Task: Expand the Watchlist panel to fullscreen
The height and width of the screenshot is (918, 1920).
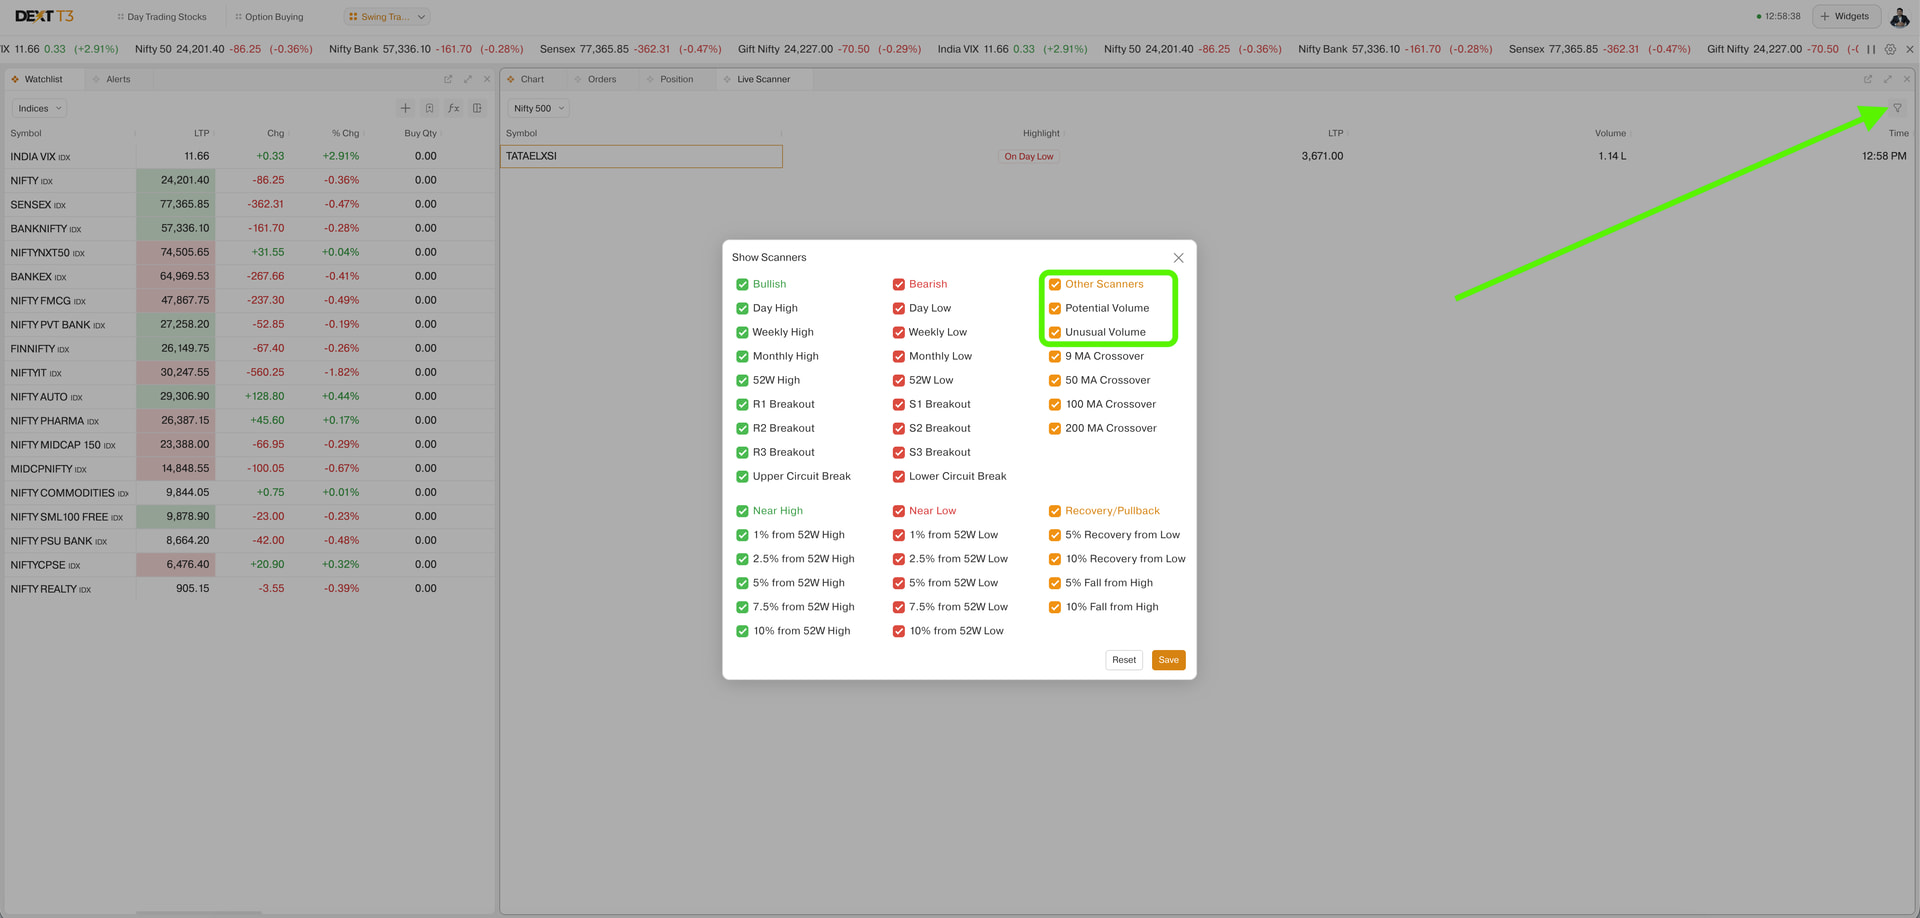Action: [x=467, y=79]
